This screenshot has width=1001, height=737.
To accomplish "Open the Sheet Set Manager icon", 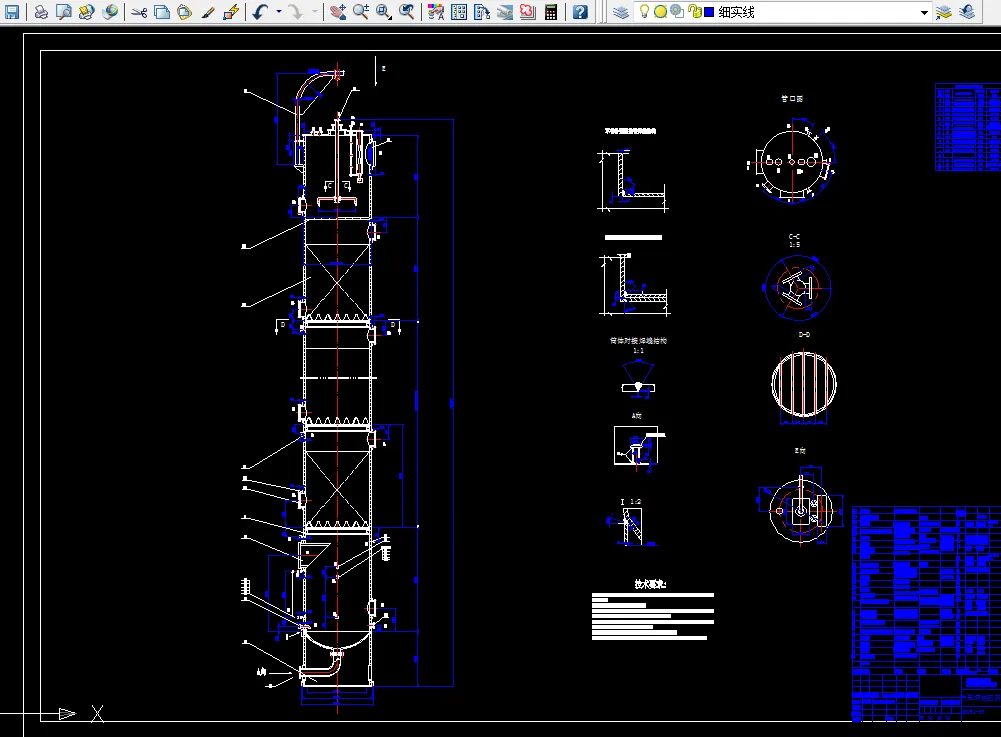I will (505, 11).
